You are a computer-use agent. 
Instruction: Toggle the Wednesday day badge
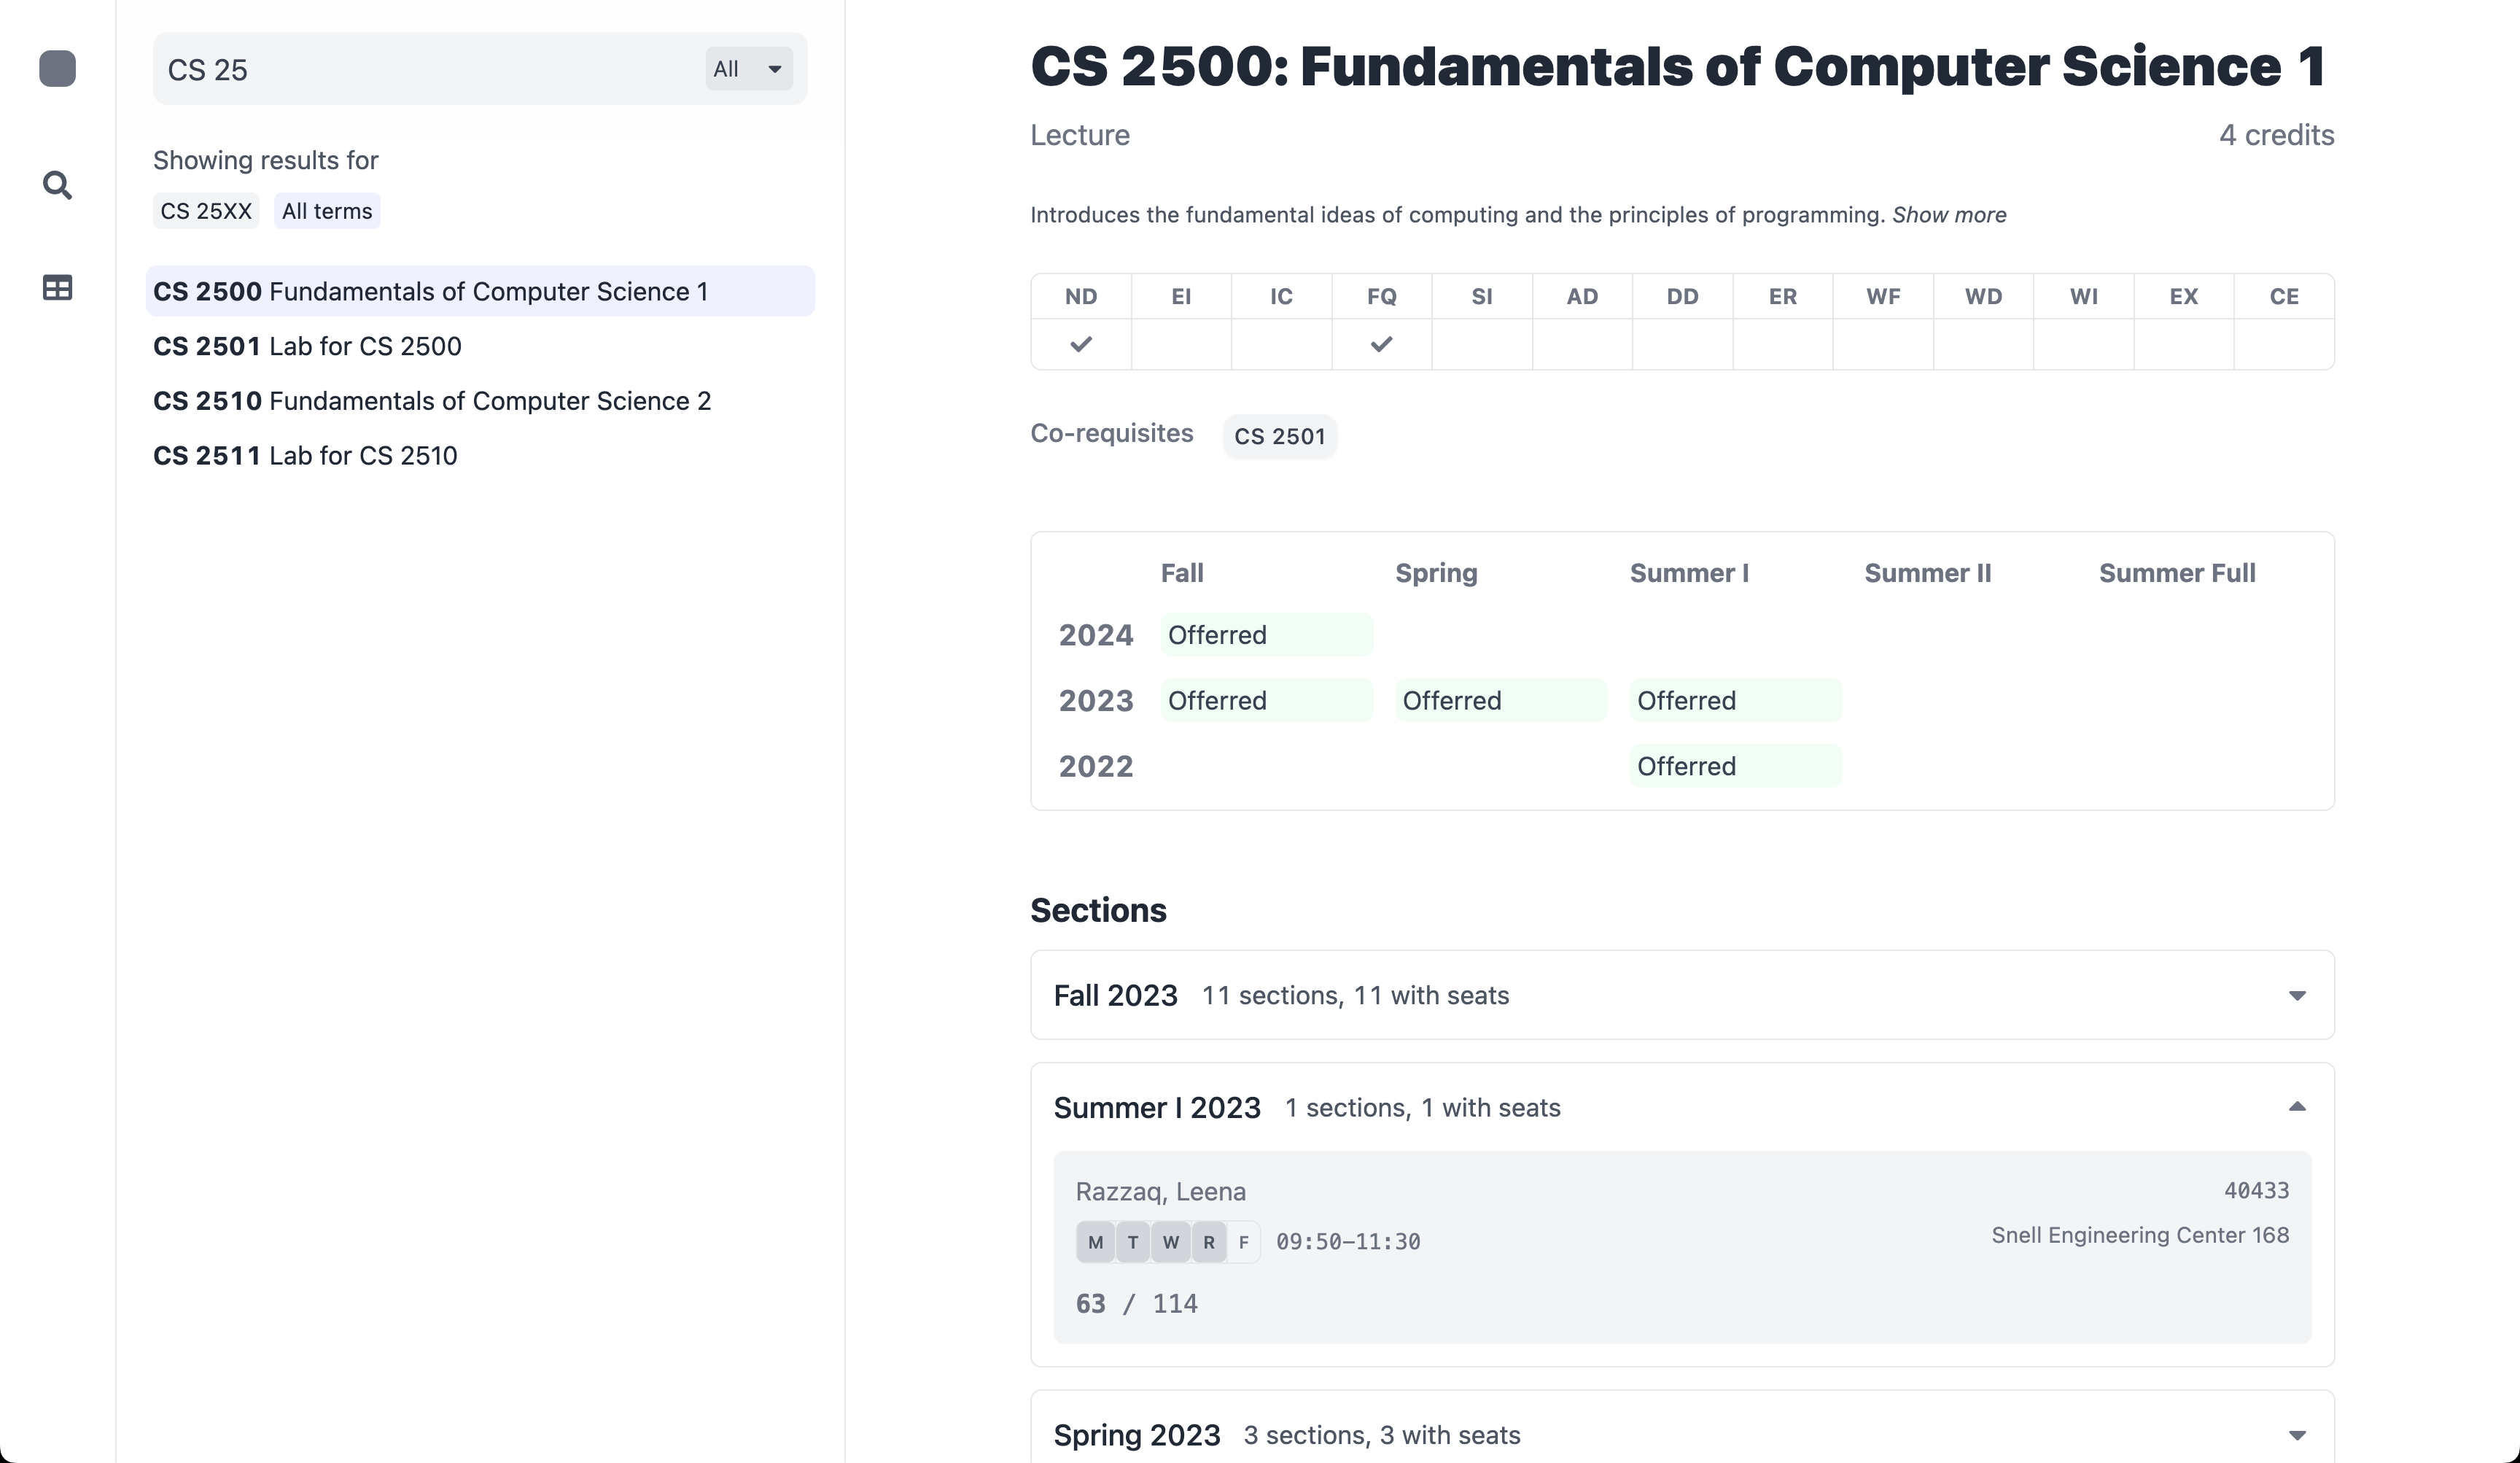[1170, 1242]
